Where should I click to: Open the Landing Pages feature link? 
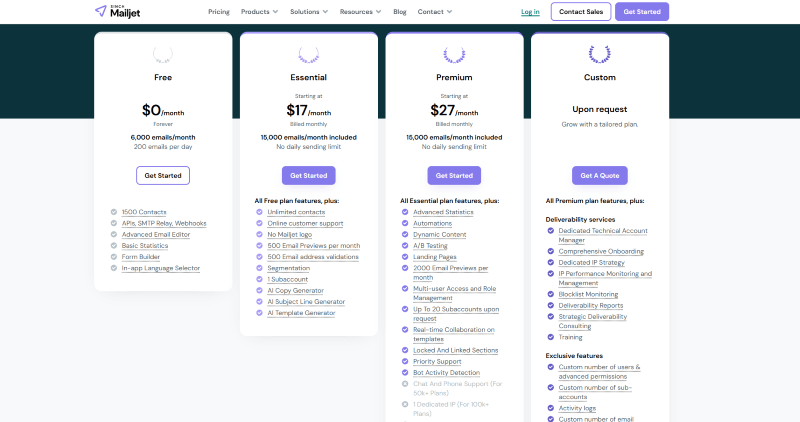click(x=435, y=257)
